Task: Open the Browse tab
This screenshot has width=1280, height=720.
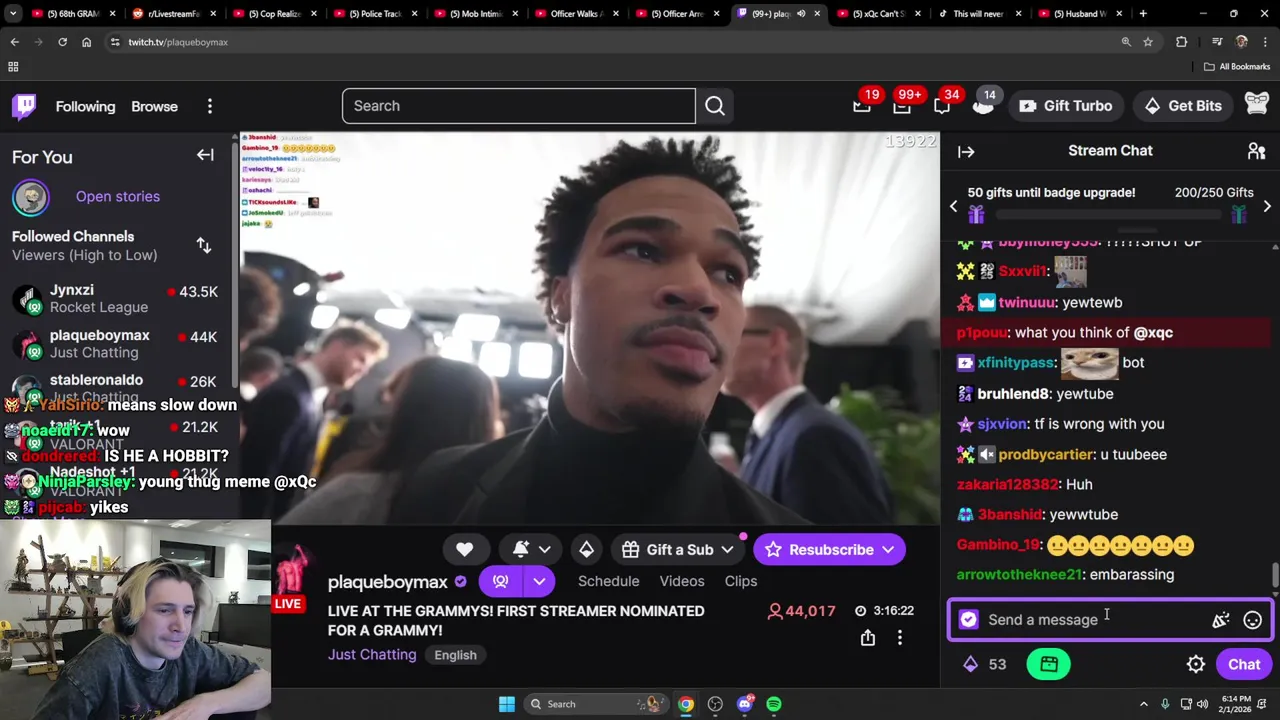Action: (x=154, y=106)
